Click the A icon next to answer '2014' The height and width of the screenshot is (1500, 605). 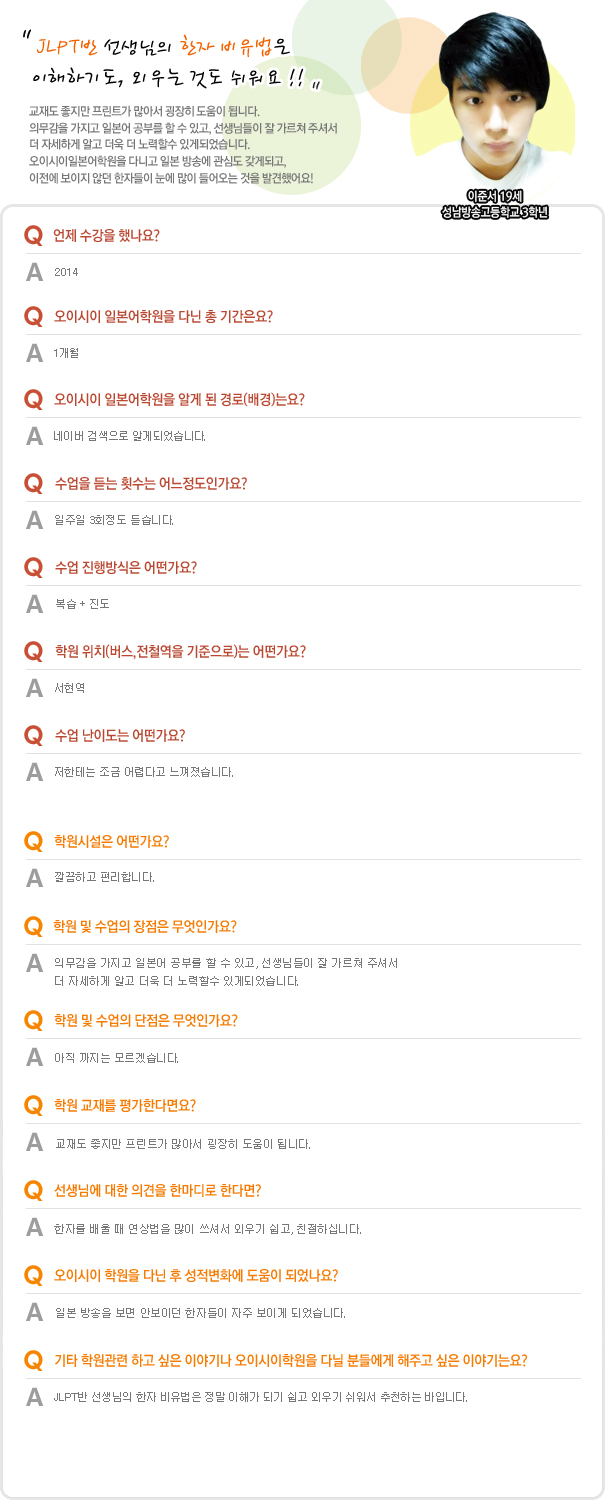[x=34, y=271]
